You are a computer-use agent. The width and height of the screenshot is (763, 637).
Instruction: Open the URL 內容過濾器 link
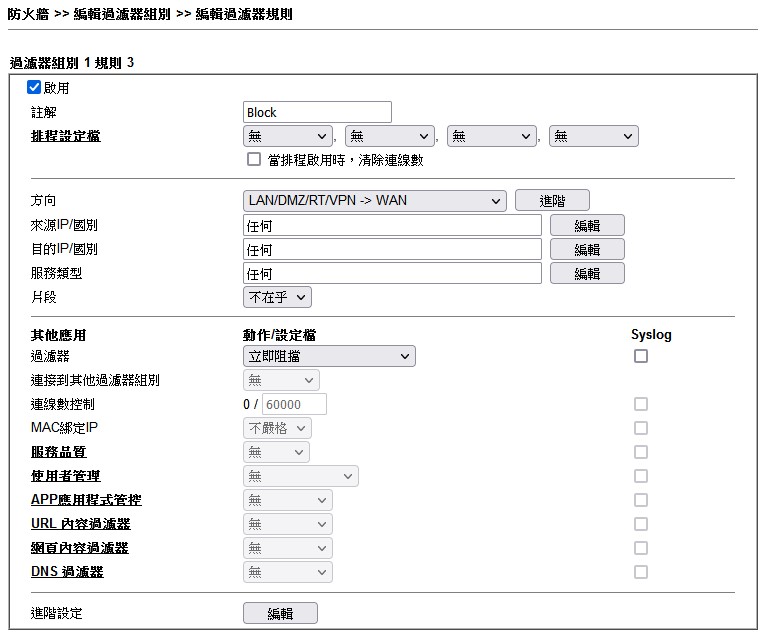click(80, 524)
